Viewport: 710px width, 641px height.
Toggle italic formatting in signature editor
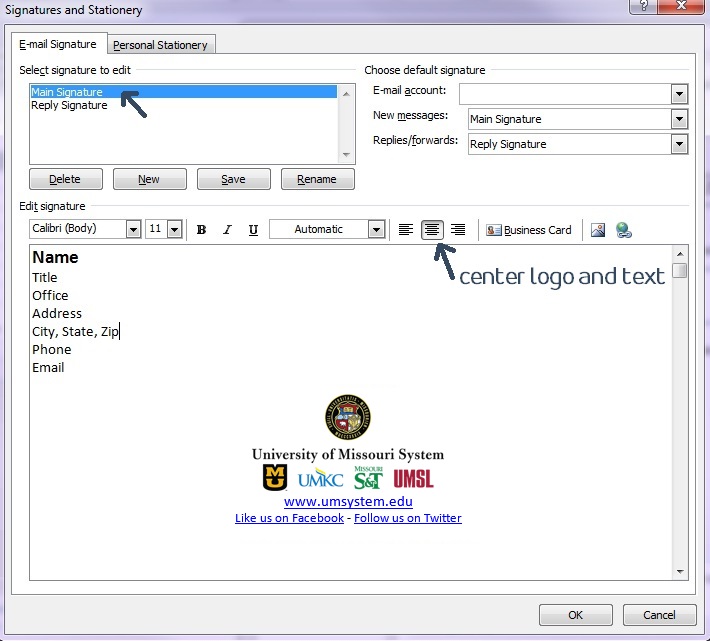227,230
